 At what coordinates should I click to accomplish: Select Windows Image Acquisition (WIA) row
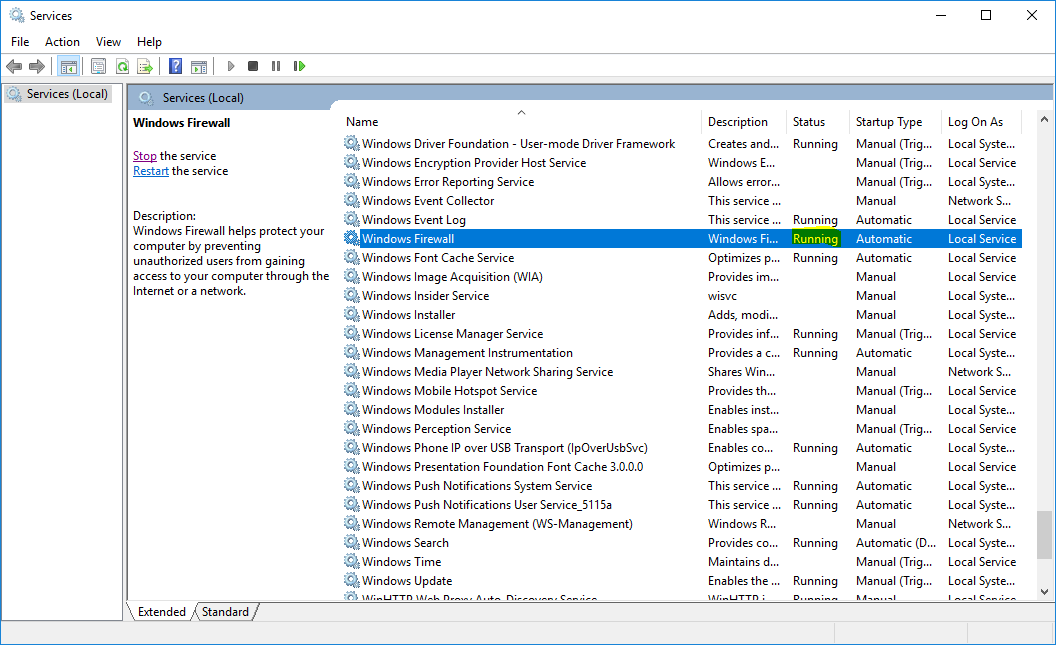[682, 277]
